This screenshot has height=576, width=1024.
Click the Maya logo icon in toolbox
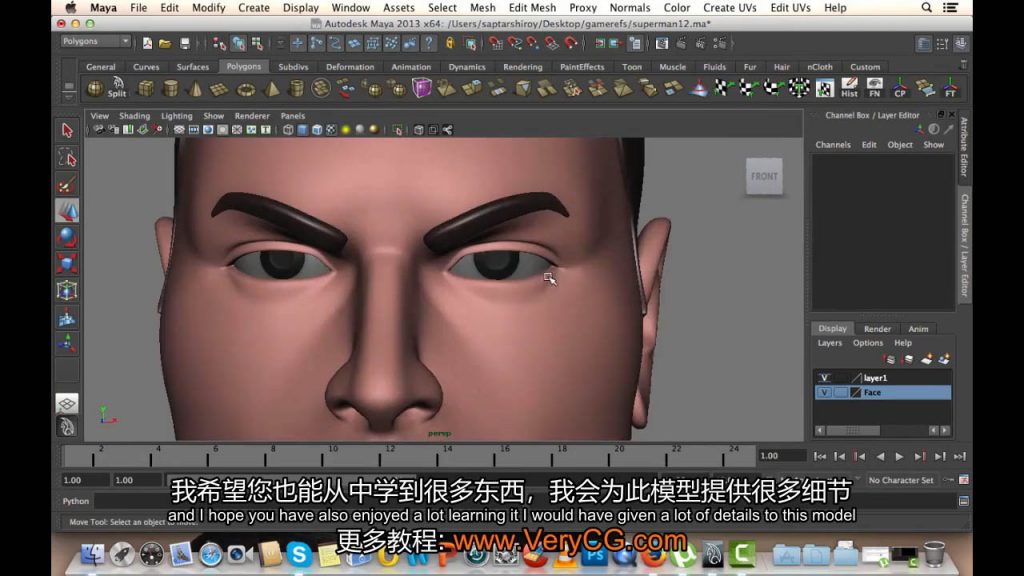point(67,427)
